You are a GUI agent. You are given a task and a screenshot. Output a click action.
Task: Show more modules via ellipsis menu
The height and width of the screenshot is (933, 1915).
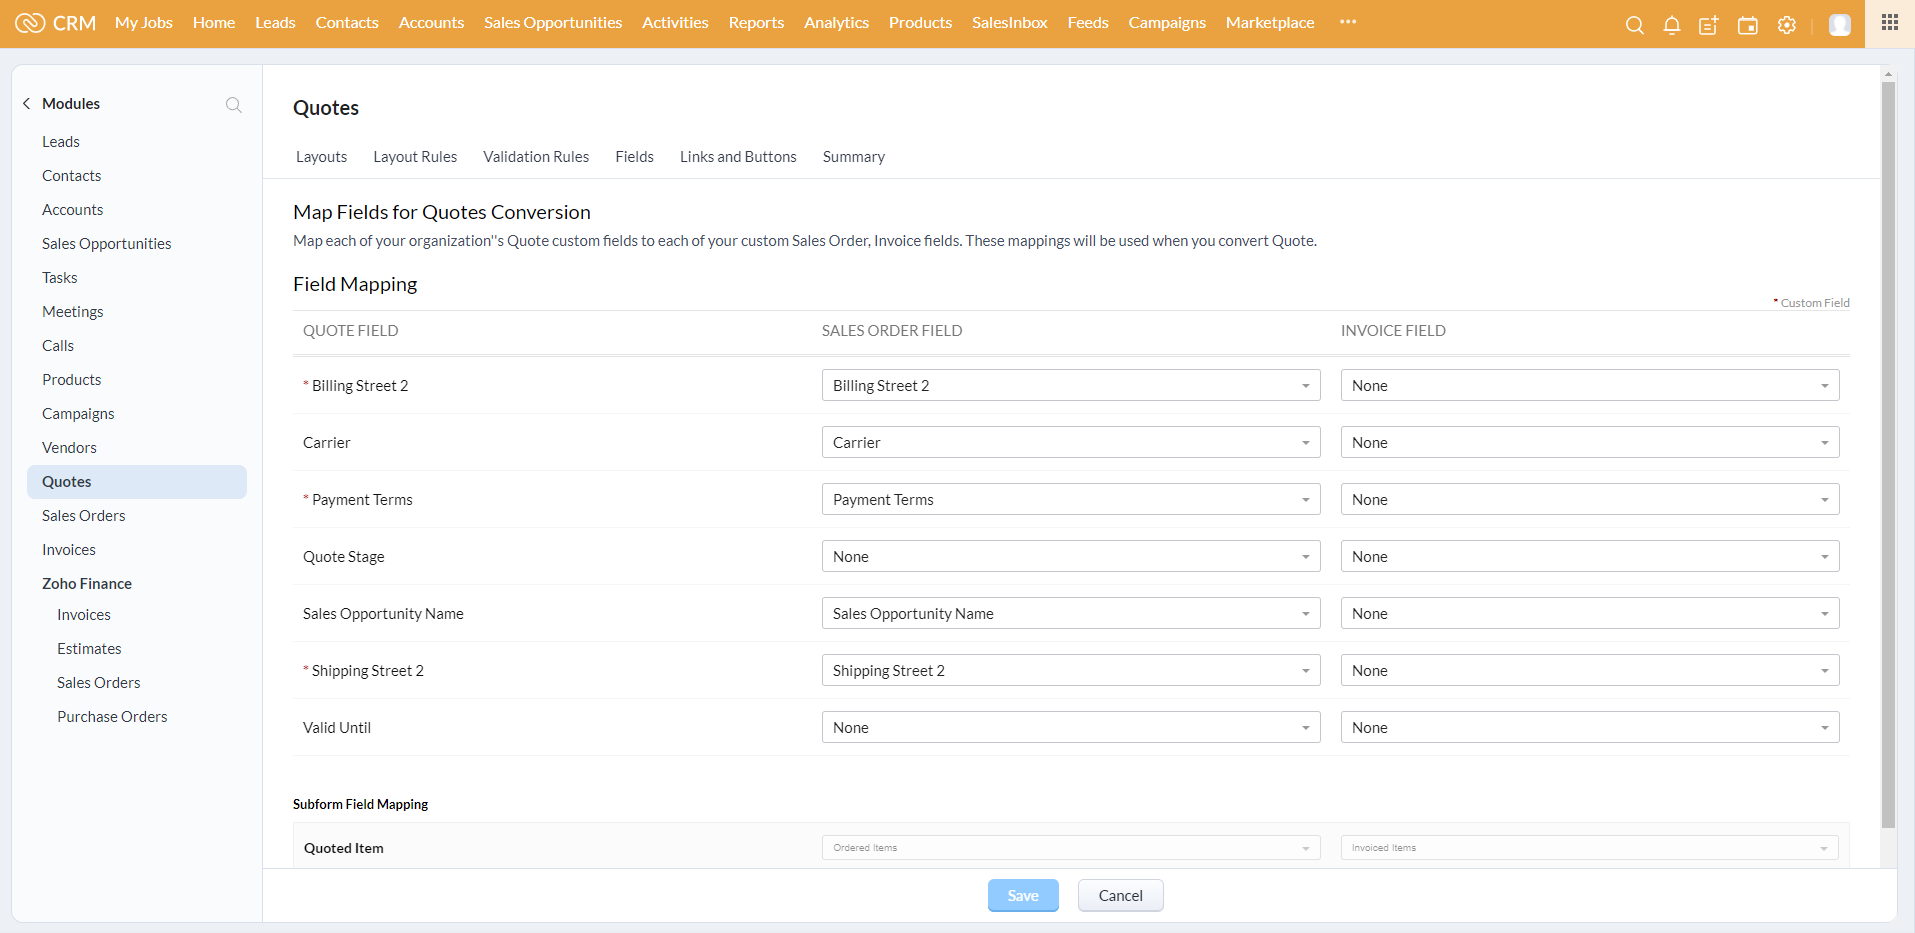pos(1348,22)
